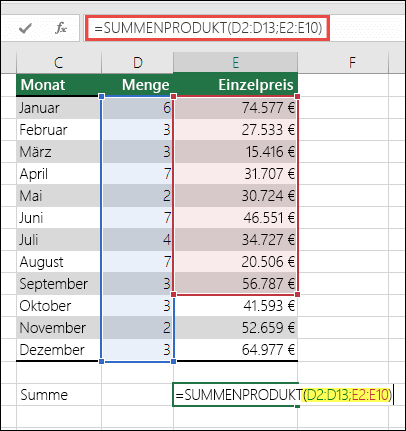Screen dimensions: 406x431
Task: Select the Juli cell
Action: point(59,240)
